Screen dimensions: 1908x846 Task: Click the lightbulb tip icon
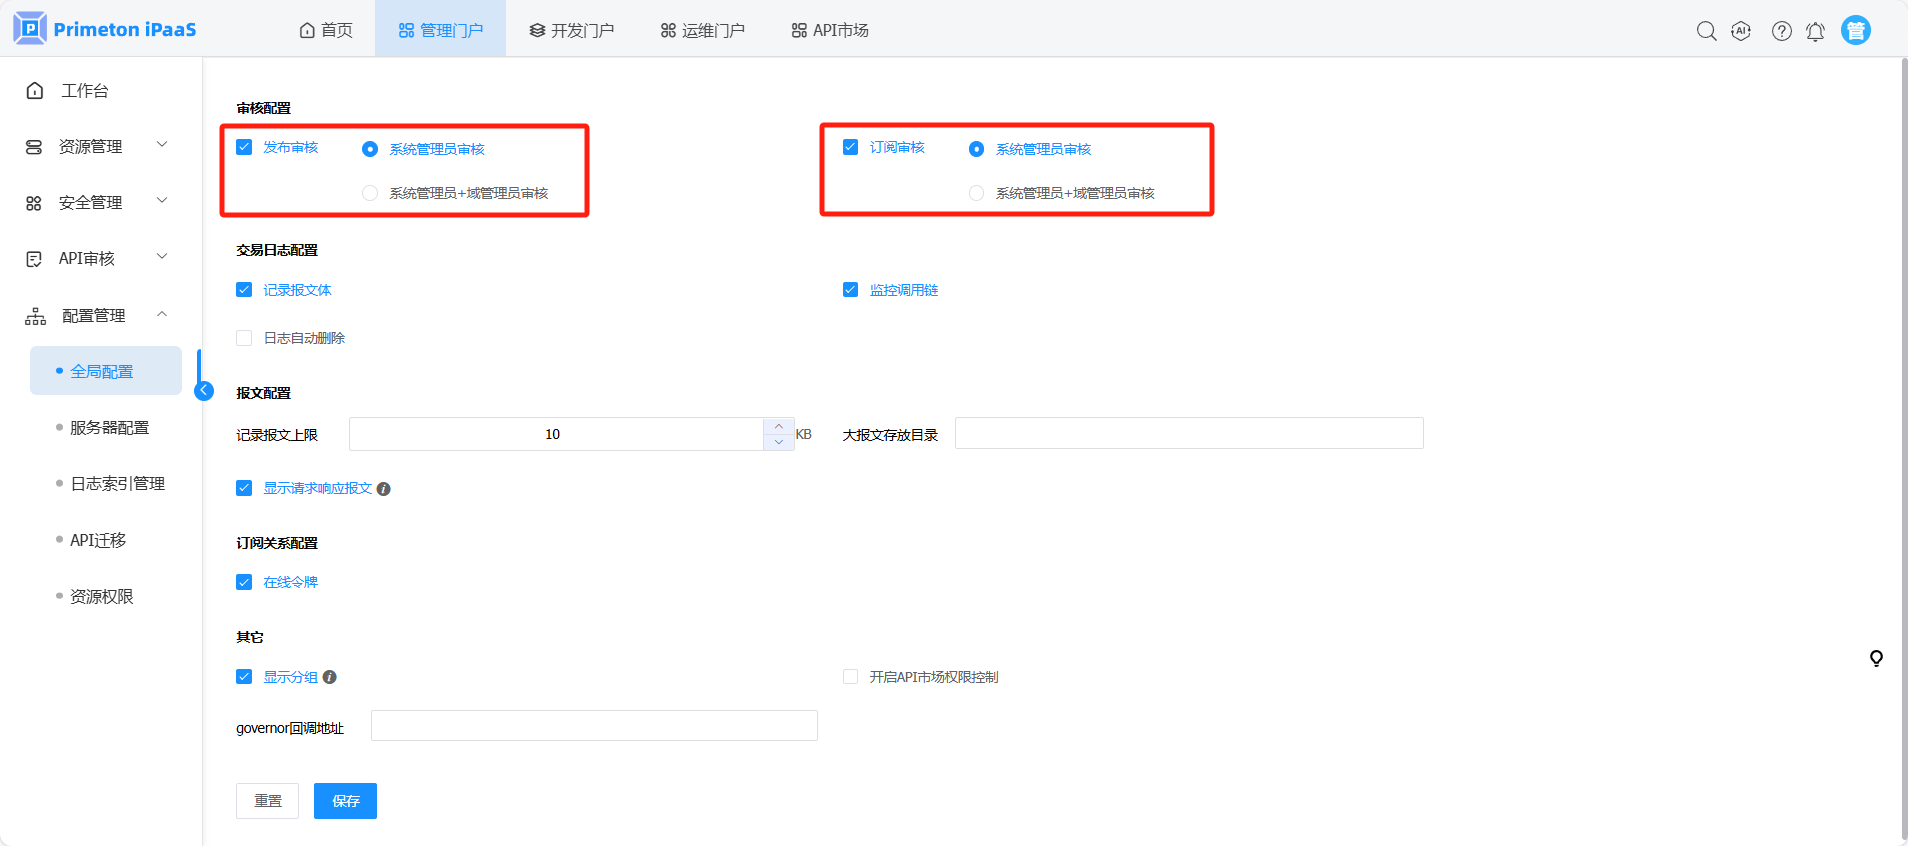[x=1876, y=658]
